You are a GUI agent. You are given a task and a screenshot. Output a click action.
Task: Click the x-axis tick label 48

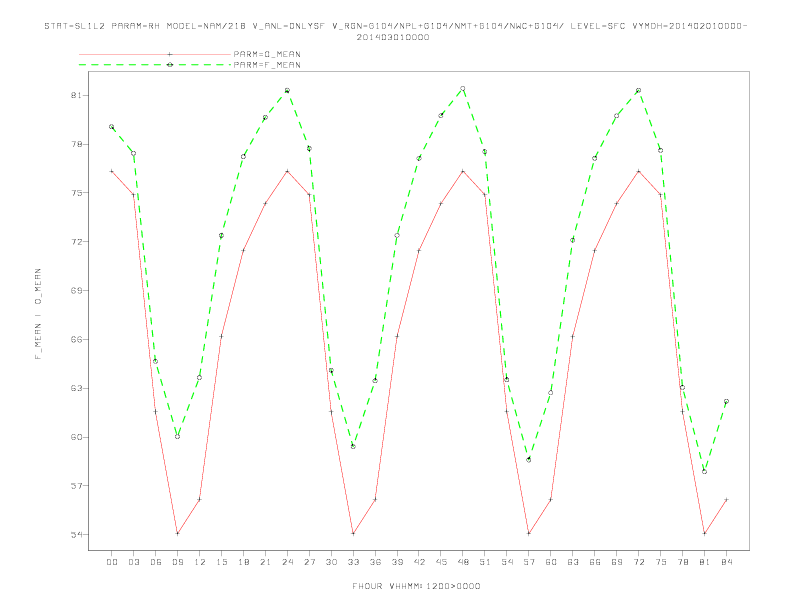pyautogui.click(x=463, y=562)
